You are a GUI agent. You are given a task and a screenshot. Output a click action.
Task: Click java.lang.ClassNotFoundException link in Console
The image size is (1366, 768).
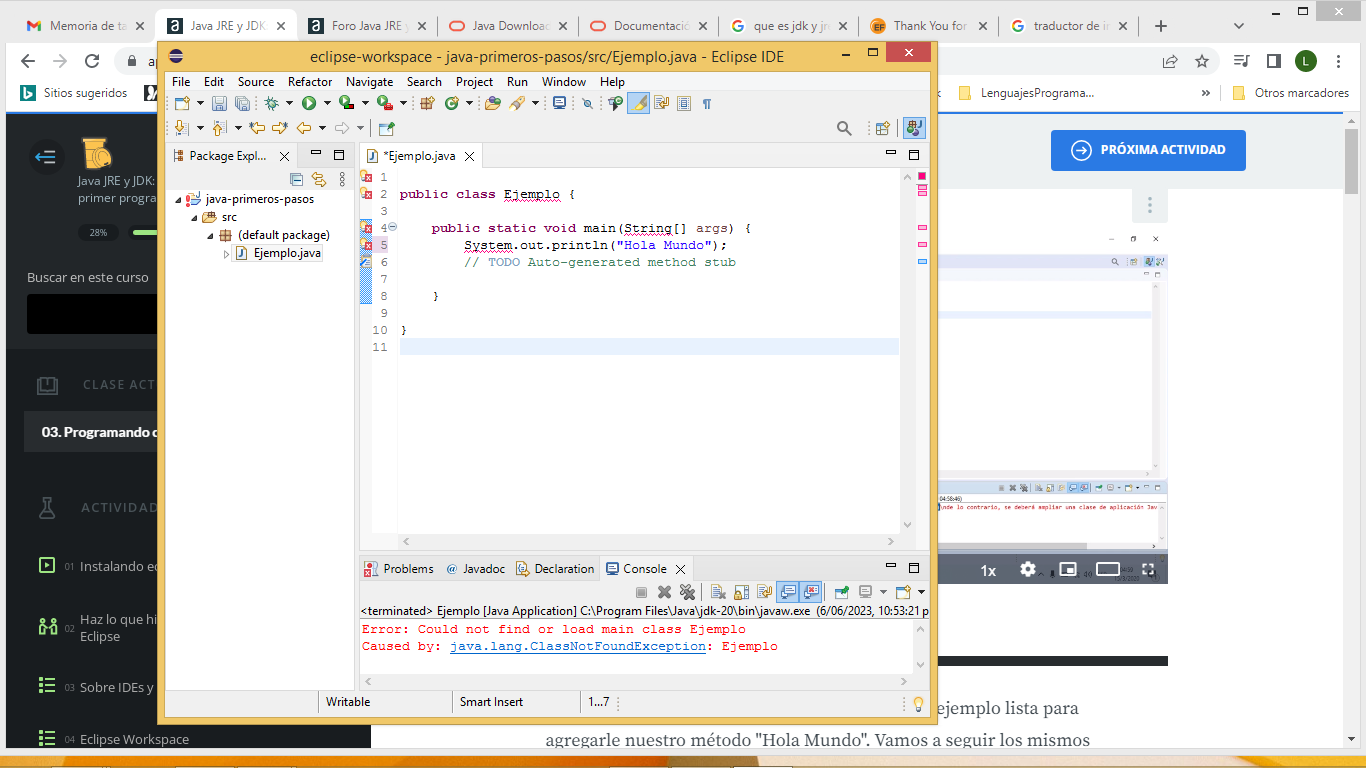[x=578, y=646]
